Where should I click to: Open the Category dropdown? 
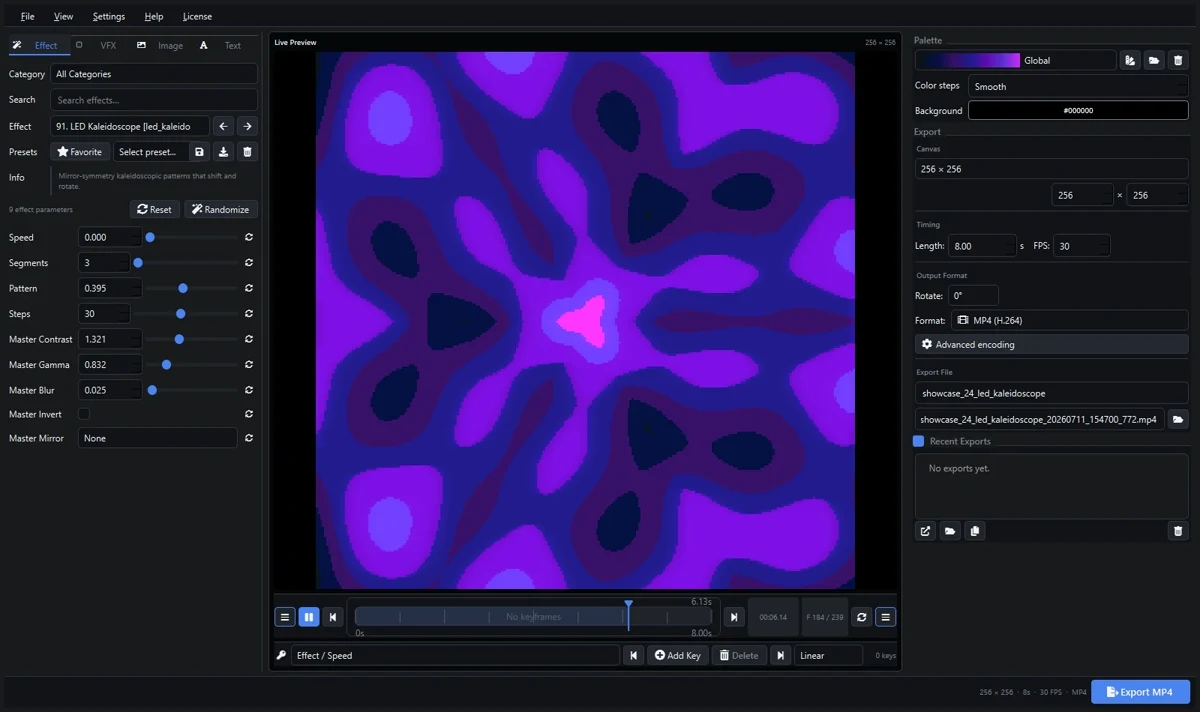point(154,74)
